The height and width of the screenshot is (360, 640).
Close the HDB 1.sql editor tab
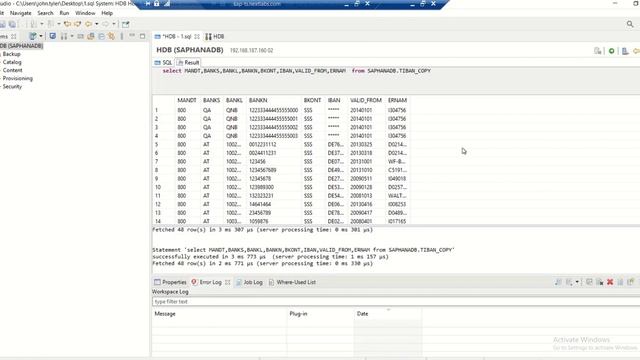point(197,36)
